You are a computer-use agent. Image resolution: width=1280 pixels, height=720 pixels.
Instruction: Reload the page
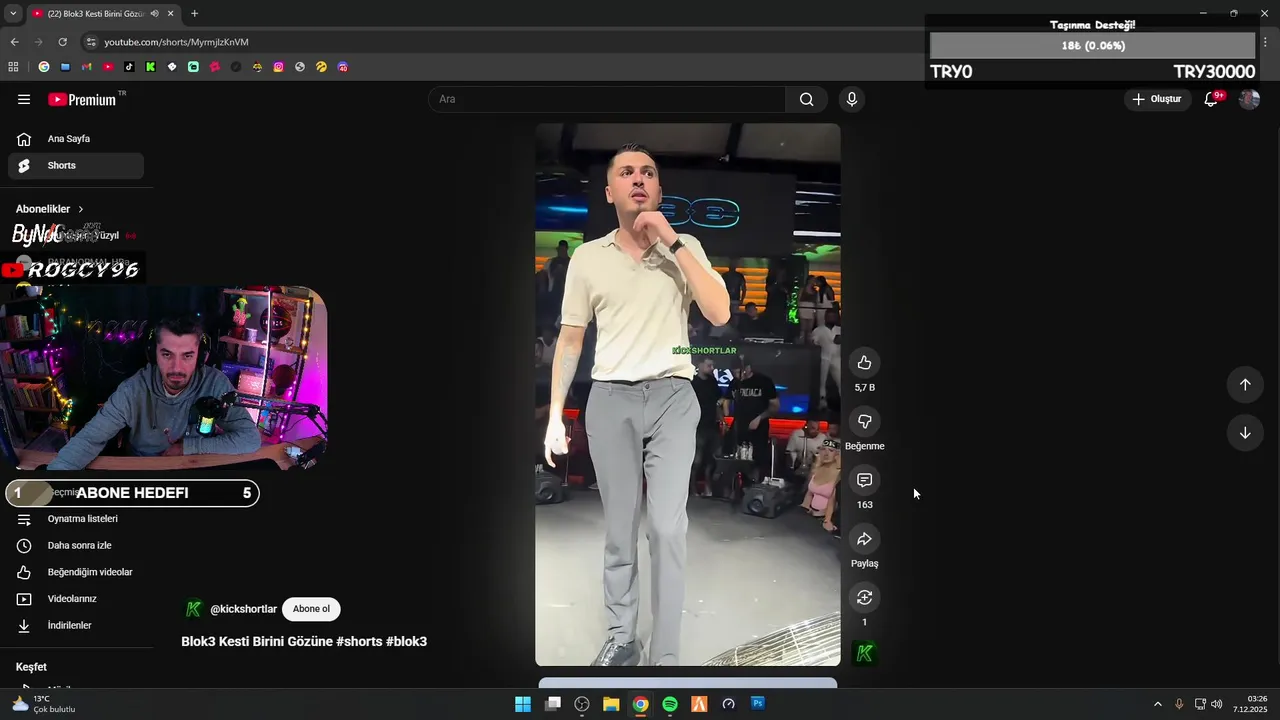(62, 42)
